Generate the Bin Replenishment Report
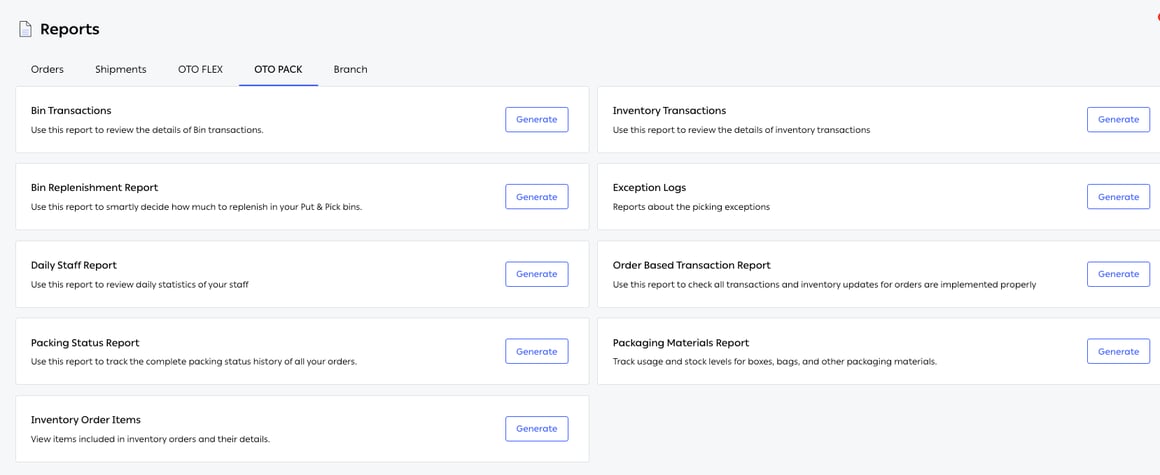Image resolution: width=1160 pixels, height=475 pixels. [536, 197]
